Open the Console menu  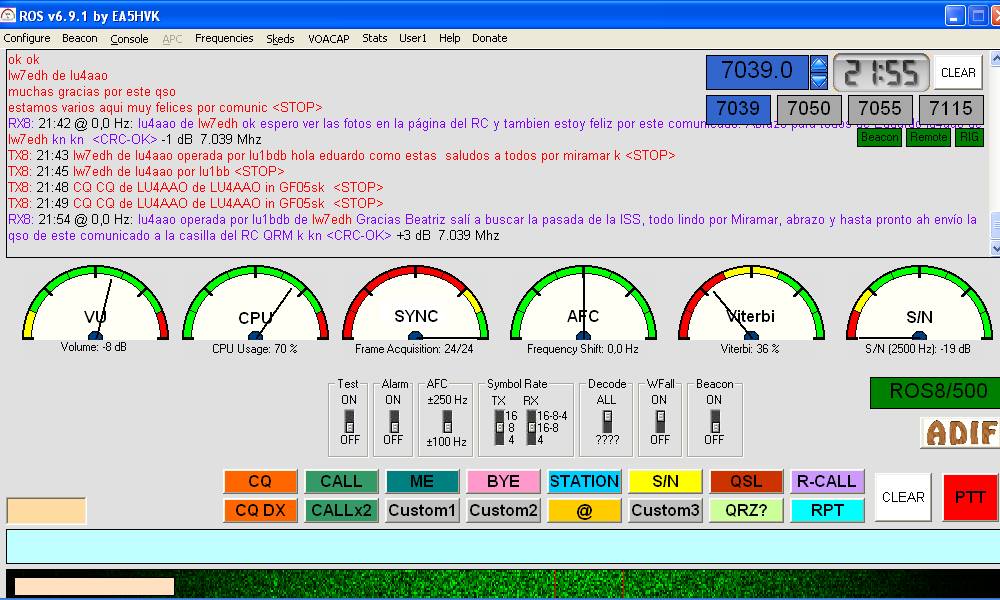129,38
